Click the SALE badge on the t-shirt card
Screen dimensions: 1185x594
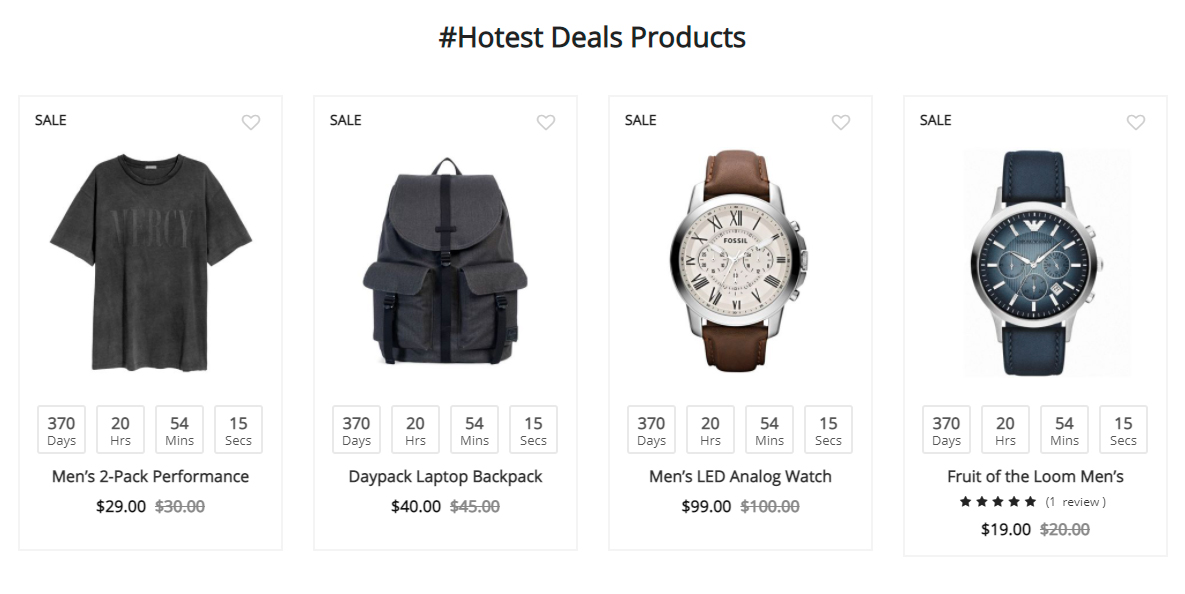coord(51,120)
